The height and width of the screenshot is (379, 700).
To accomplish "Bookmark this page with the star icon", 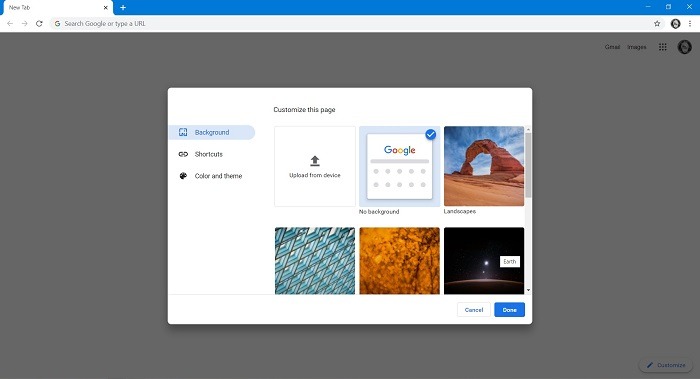I will point(657,24).
